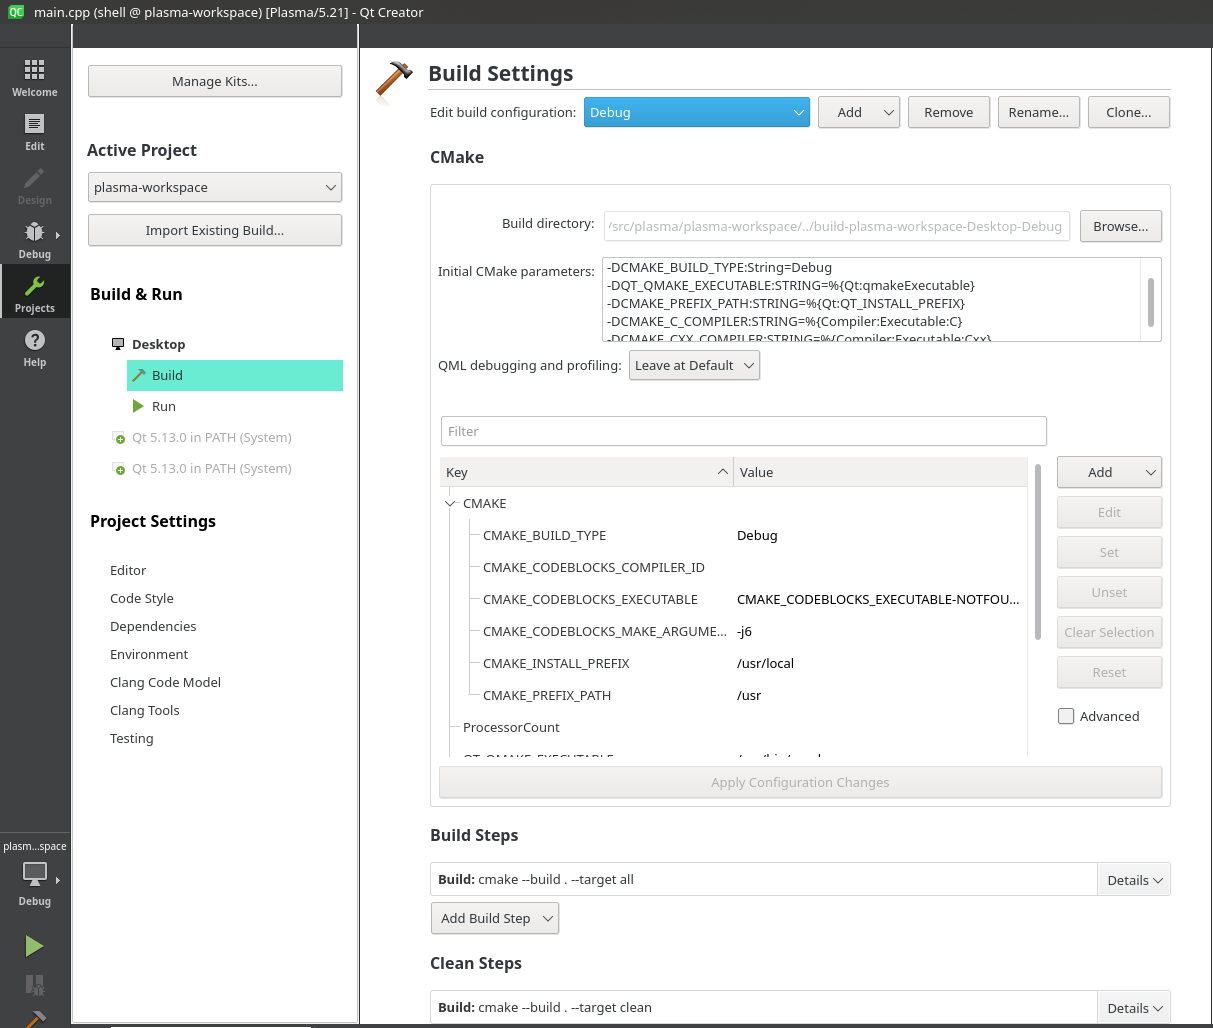Image resolution: width=1213 pixels, height=1028 pixels.
Task: Open Testing project settings
Action: [x=132, y=738]
